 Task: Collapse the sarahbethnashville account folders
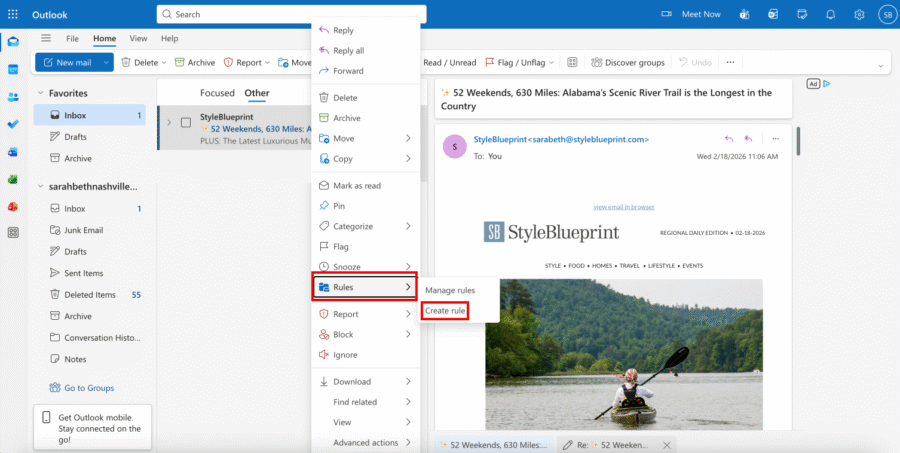(x=40, y=187)
